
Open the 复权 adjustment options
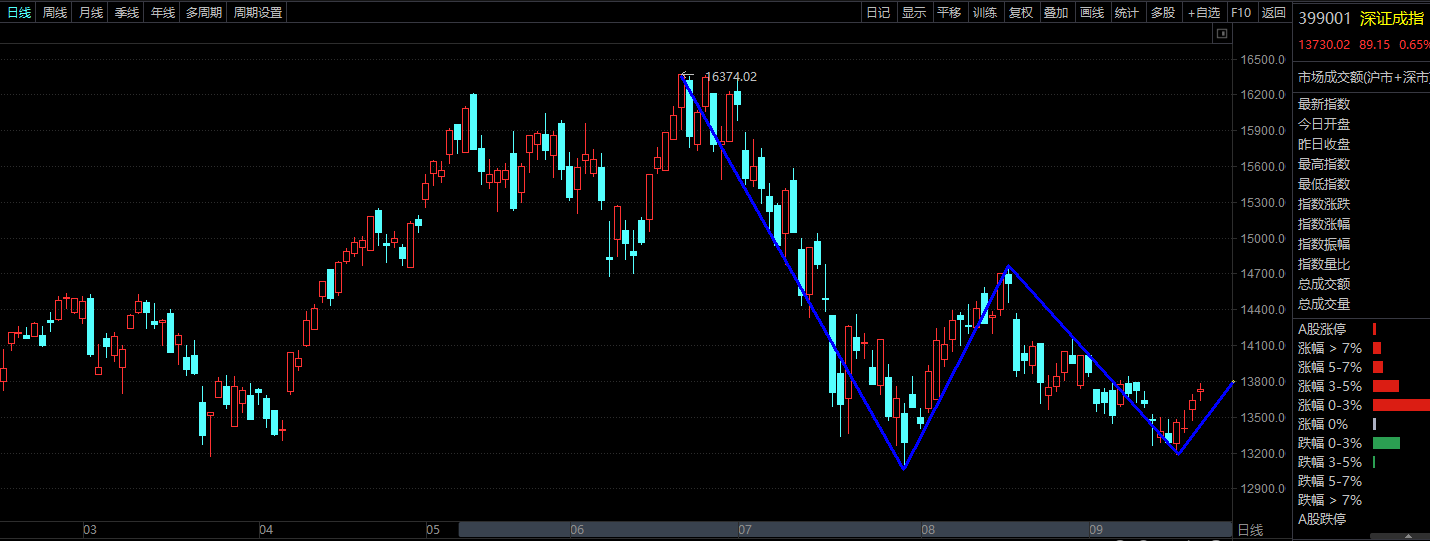(x=1020, y=12)
